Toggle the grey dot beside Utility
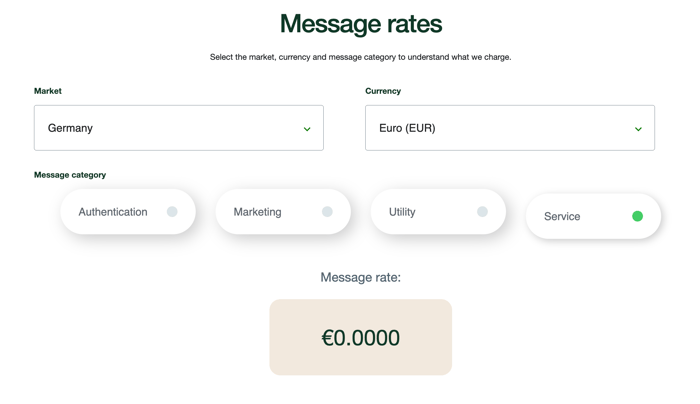This screenshot has height=404, width=700. (482, 212)
